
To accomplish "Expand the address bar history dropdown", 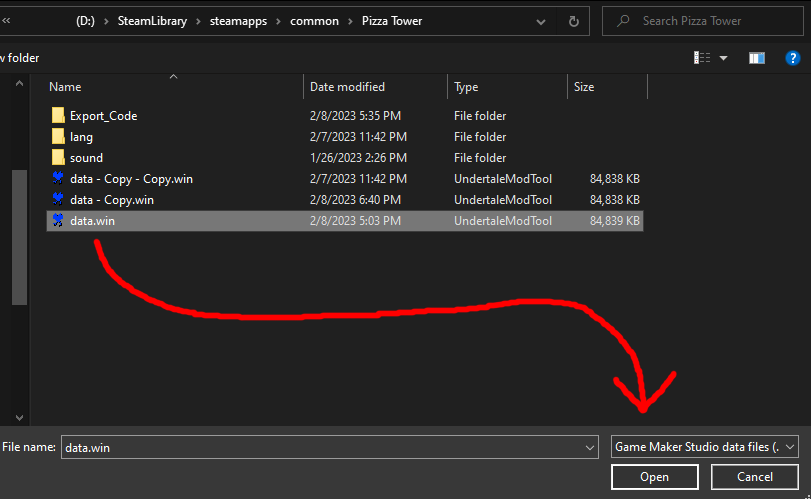I will (x=541, y=22).
